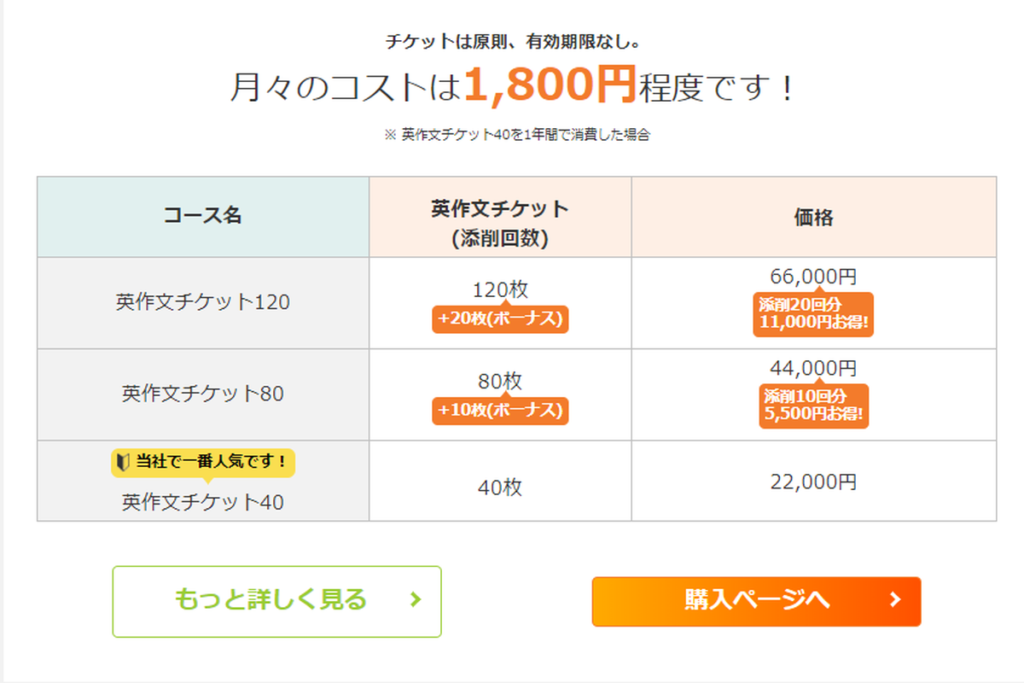This screenshot has width=1024, height=683.
Task: Click the 1,800円 highlighted monthly cost
Action: pyautogui.click(x=549, y=88)
